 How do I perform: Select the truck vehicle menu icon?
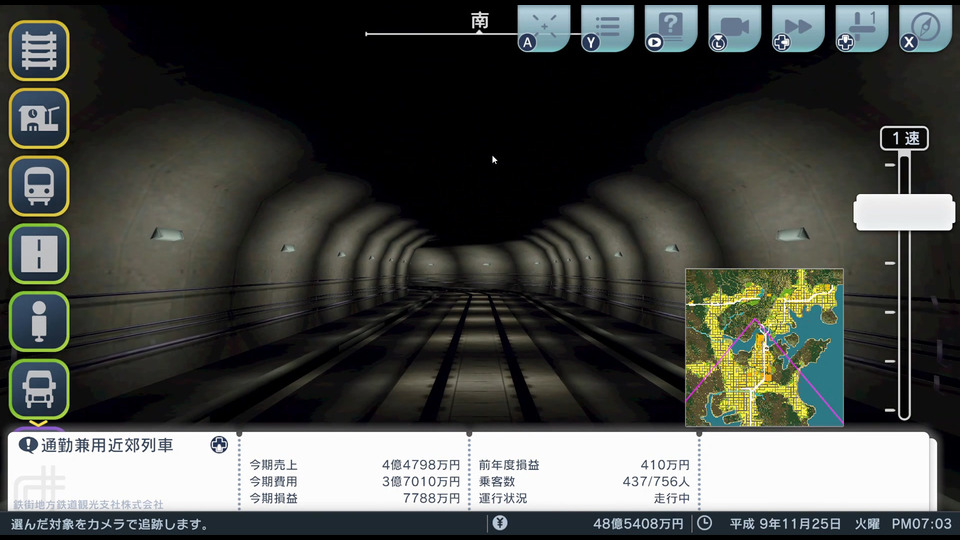click(39, 389)
